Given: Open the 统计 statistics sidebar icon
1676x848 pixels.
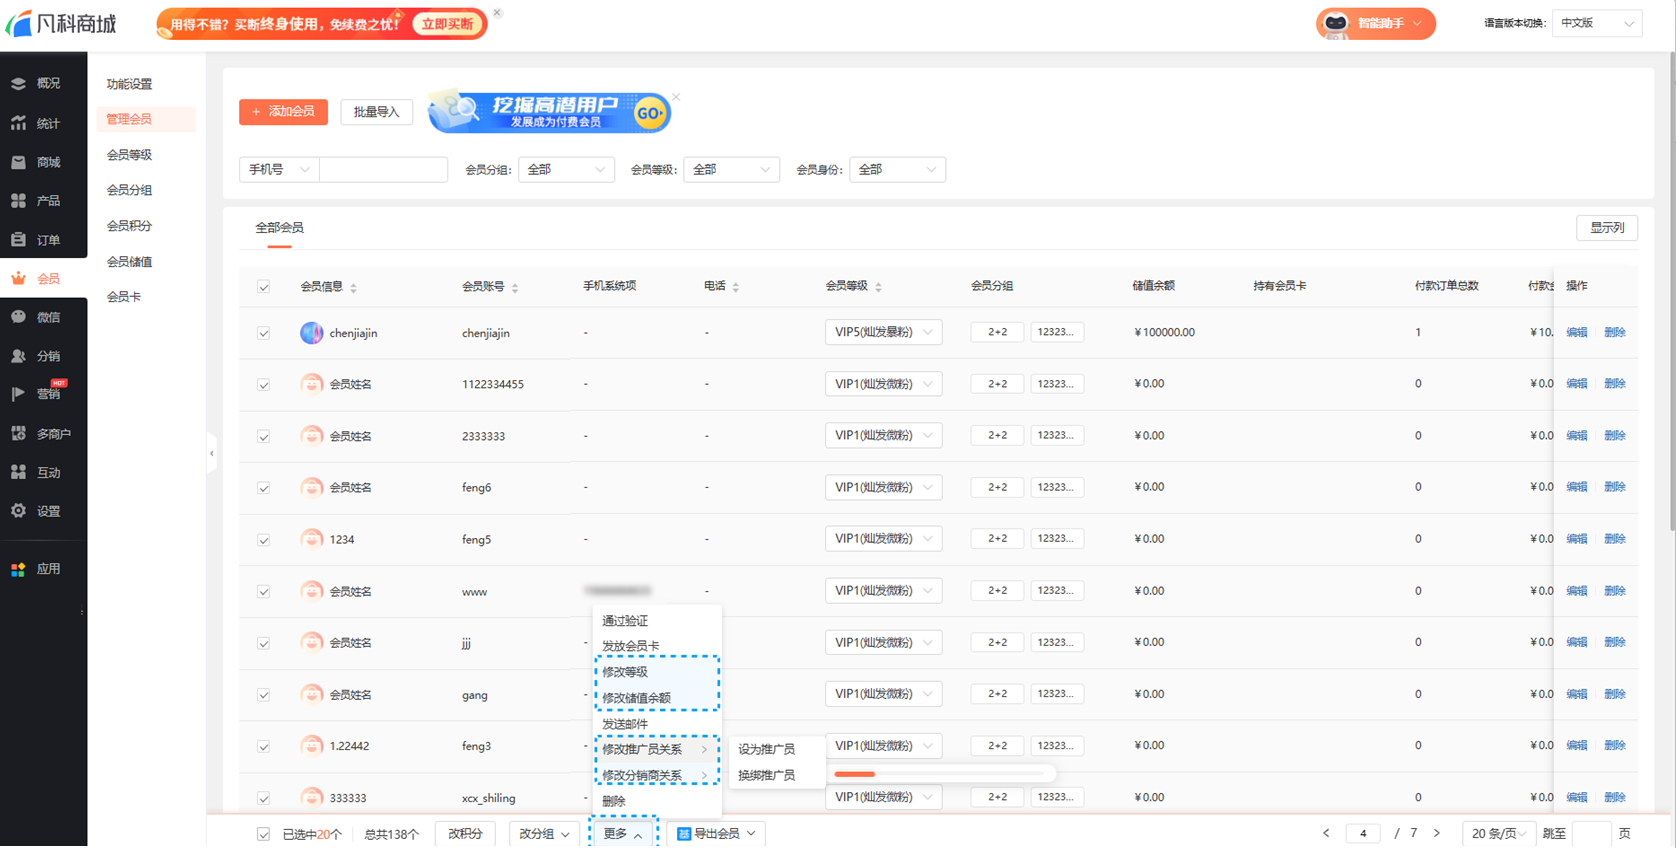Looking at the screenshot, I should [18, 123].
